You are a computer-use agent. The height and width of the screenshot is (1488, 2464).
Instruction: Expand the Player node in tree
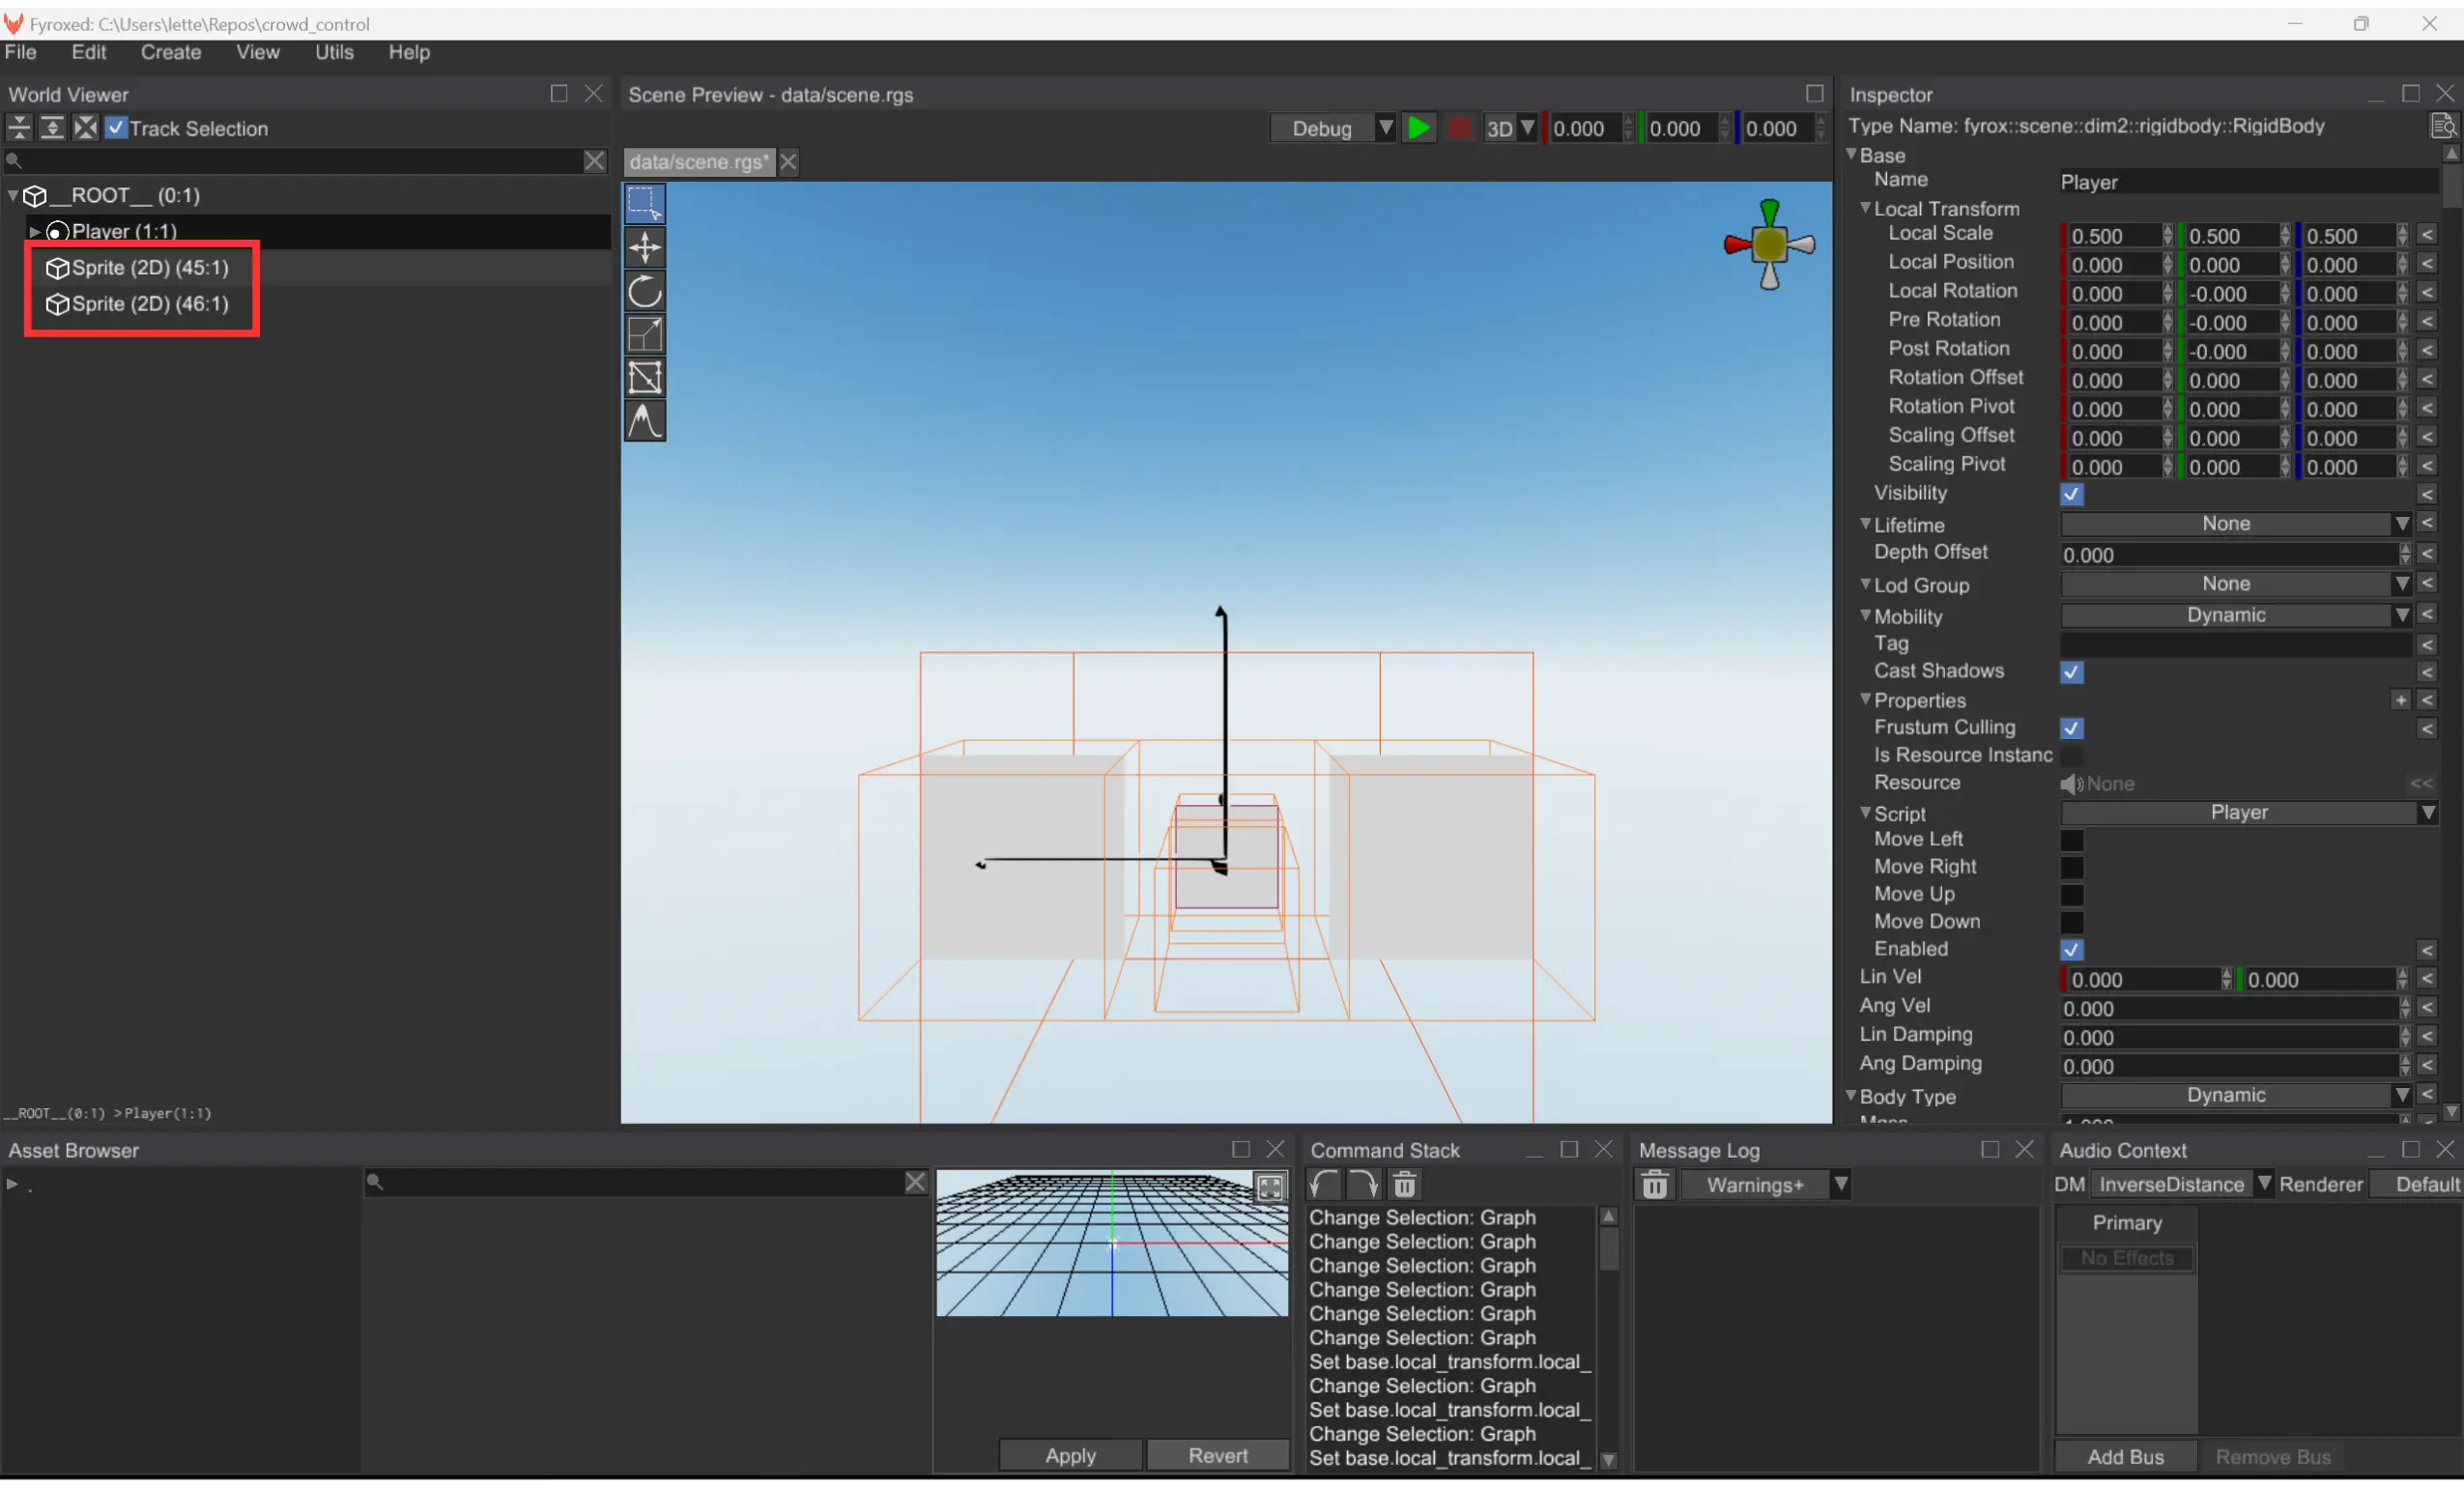click(x=35, y=232)
